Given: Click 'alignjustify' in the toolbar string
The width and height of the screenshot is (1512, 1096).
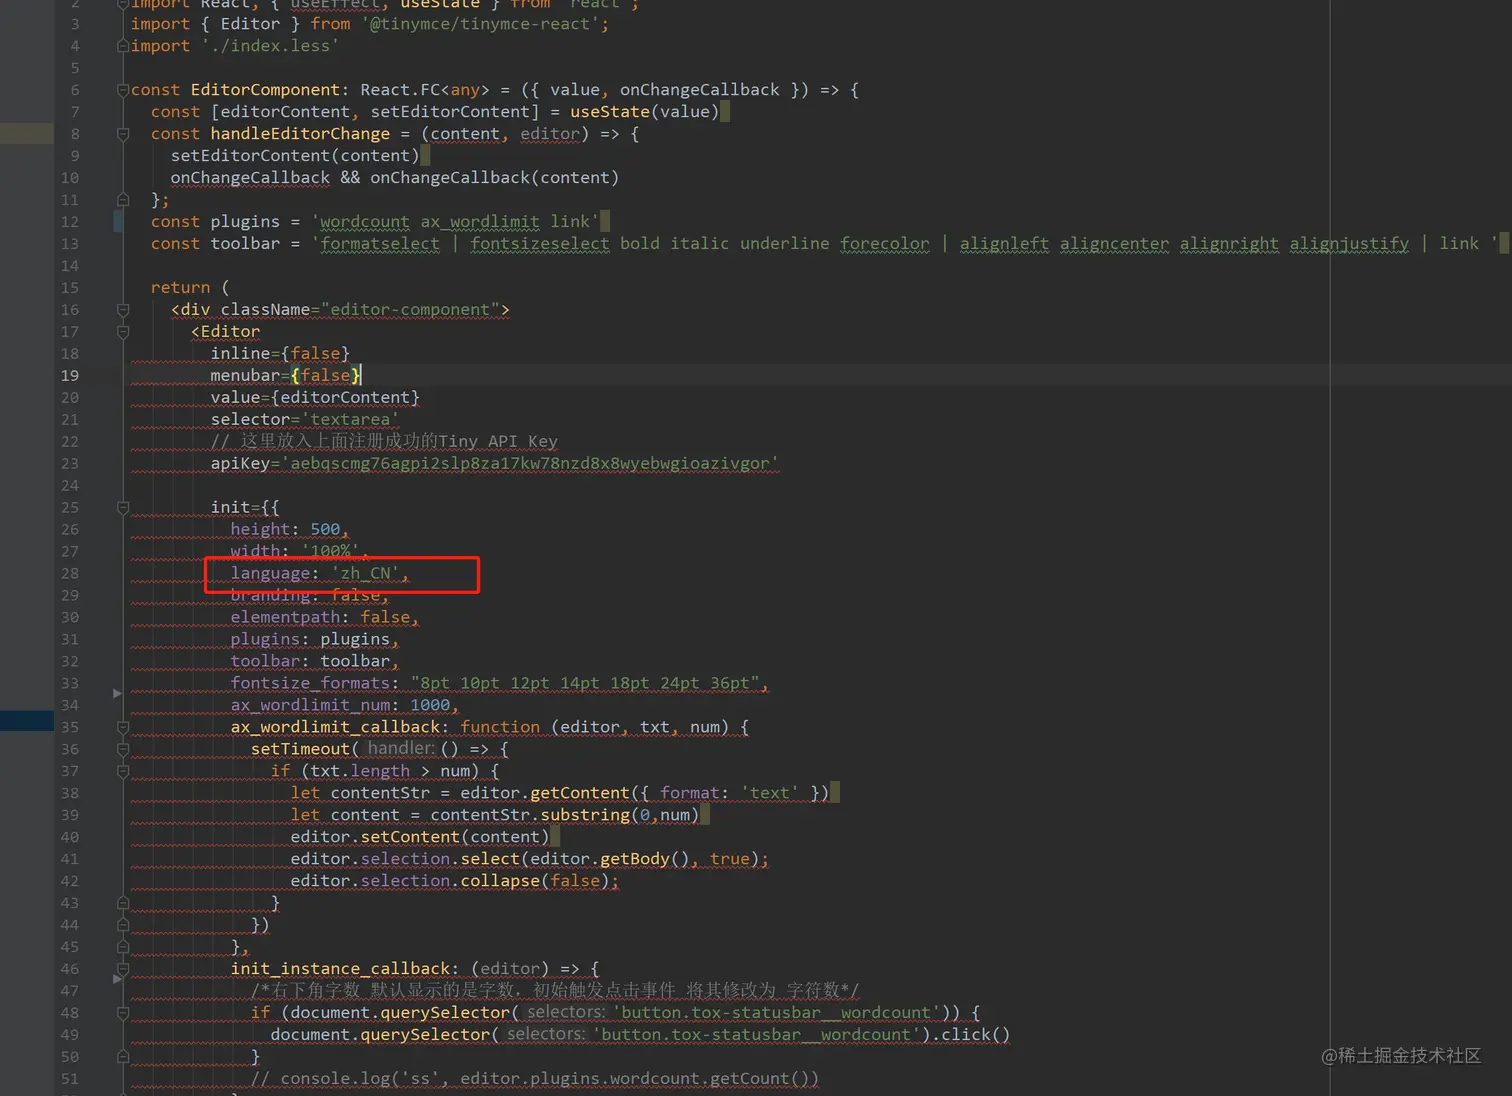Looking at the screenshot, I should [x=1350, y=244].
